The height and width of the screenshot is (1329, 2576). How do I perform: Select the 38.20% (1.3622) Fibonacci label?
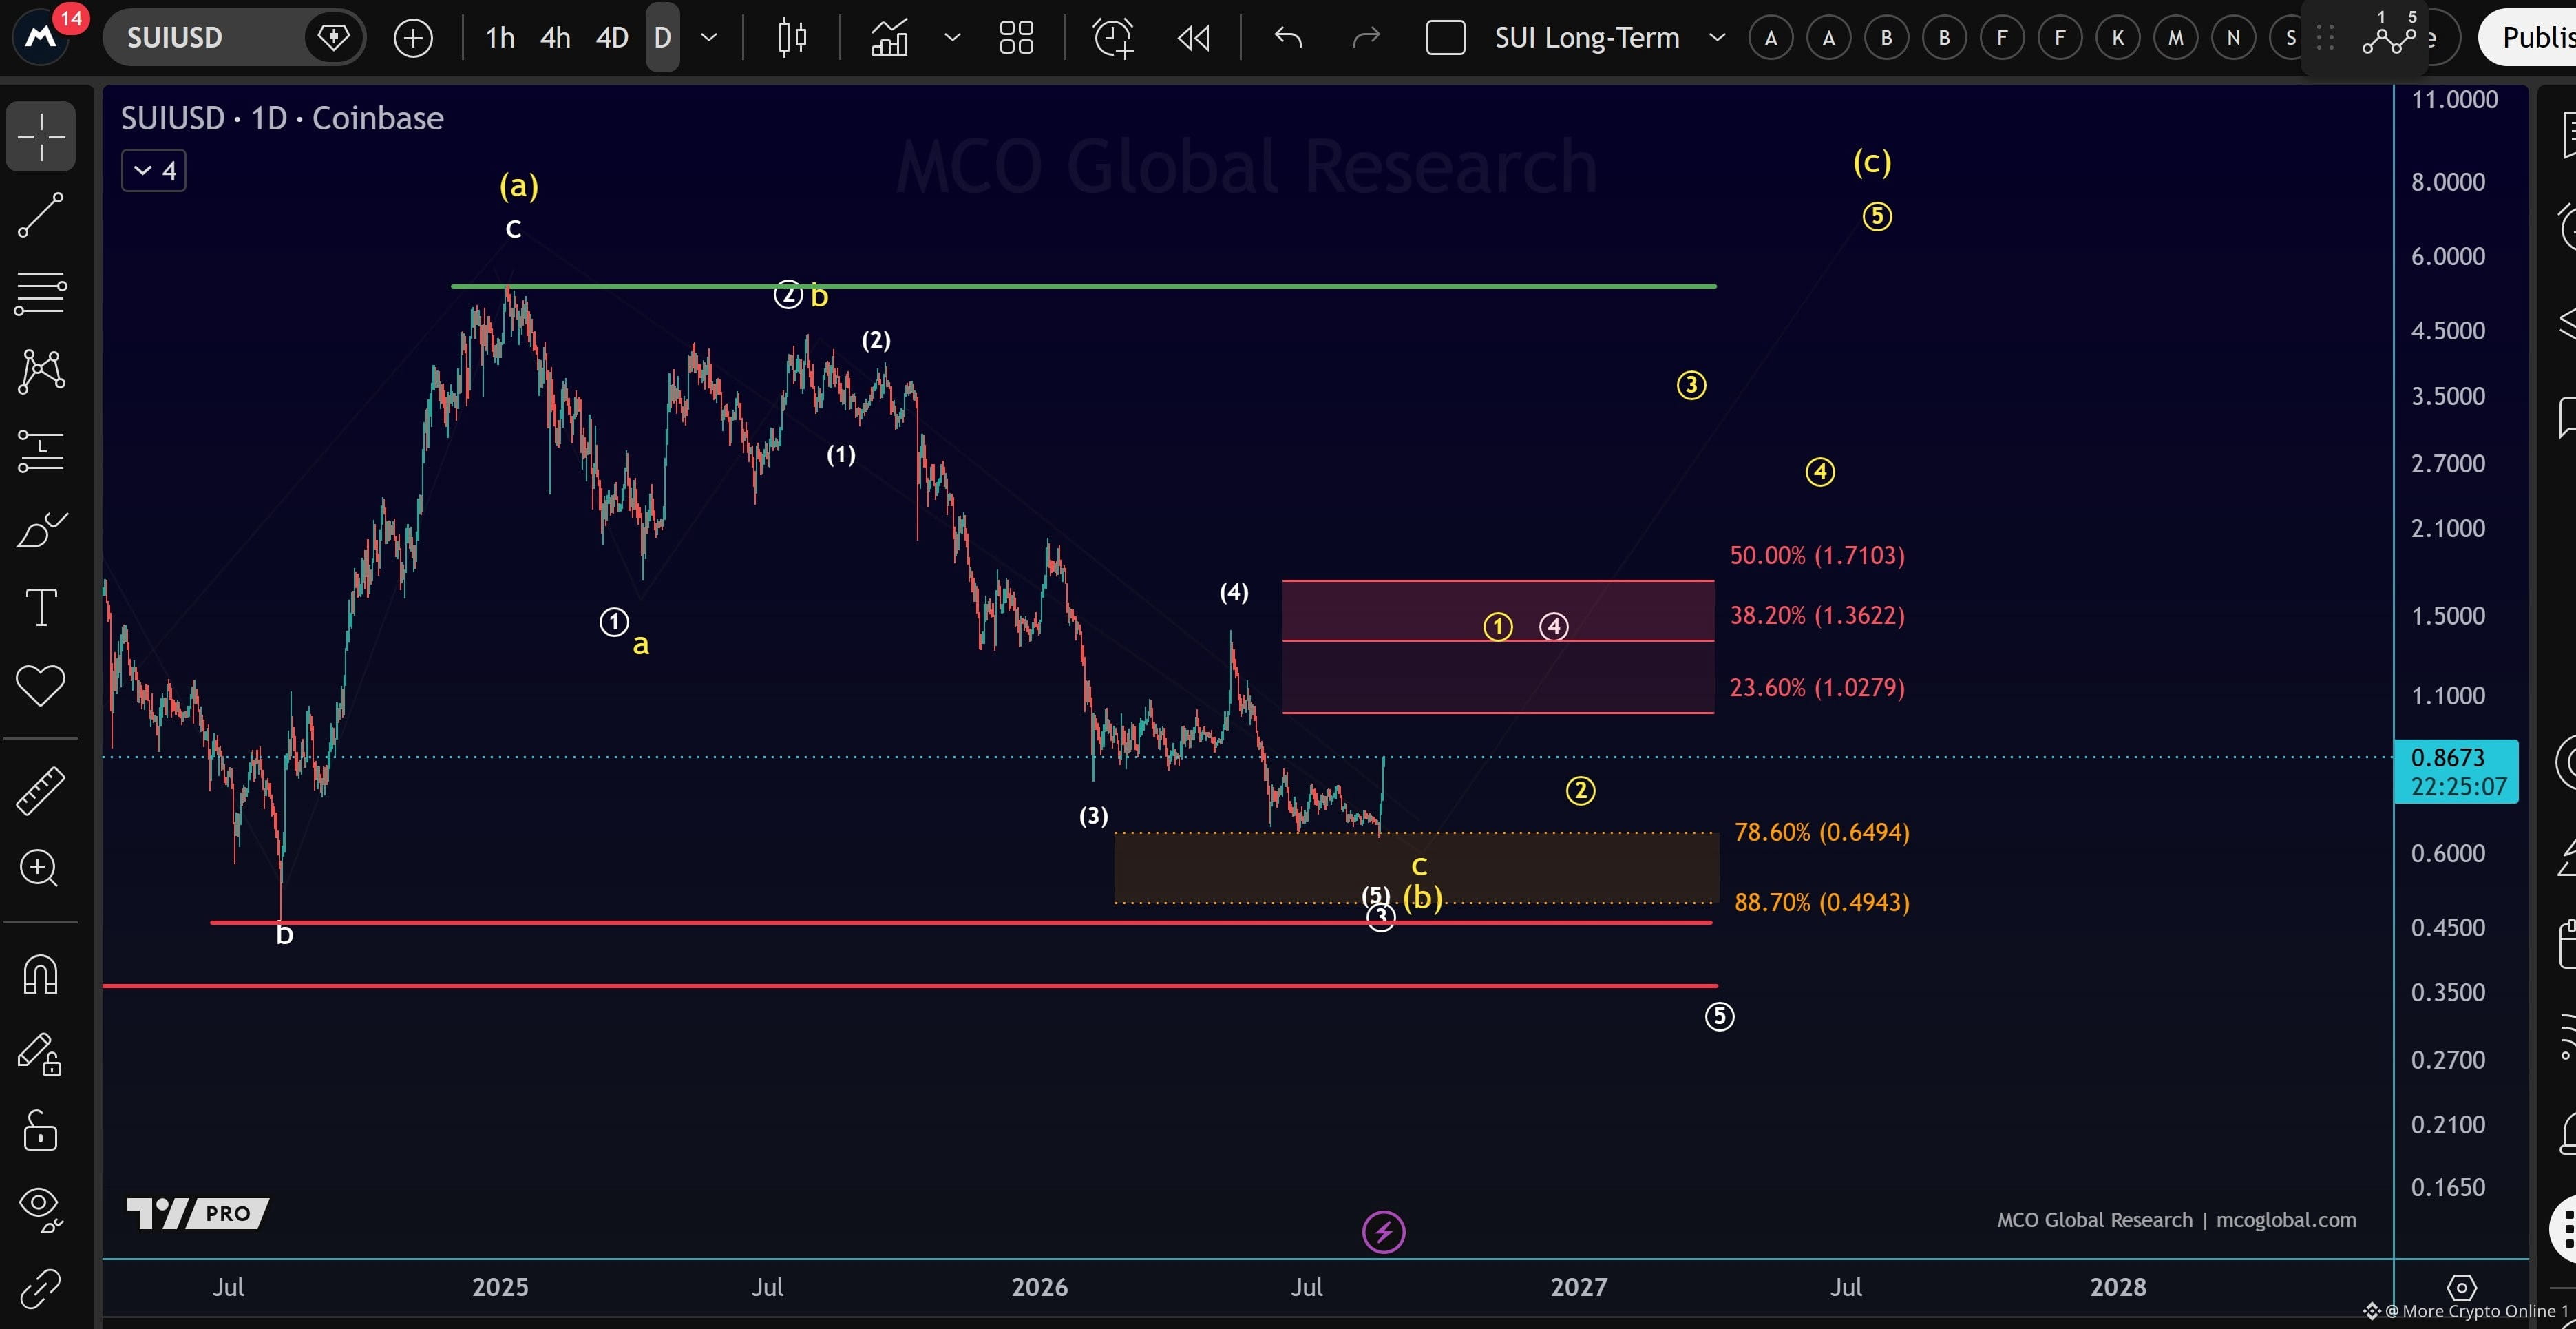[1817, 615]
